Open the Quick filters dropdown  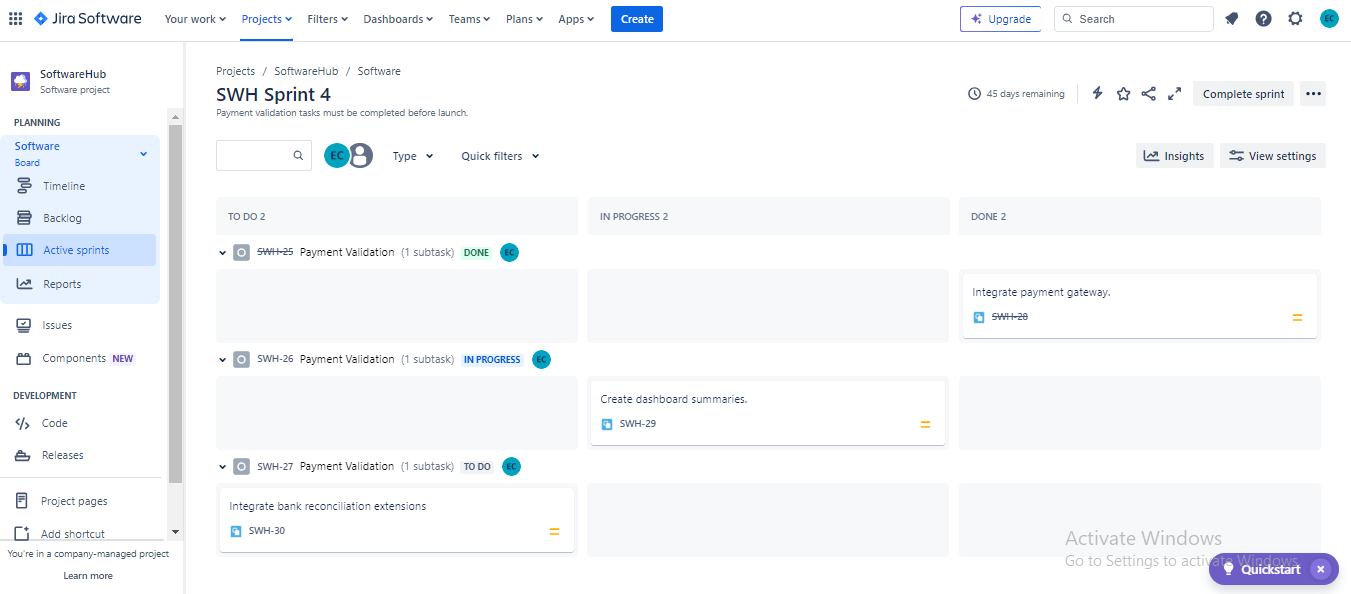click(500, 156)
